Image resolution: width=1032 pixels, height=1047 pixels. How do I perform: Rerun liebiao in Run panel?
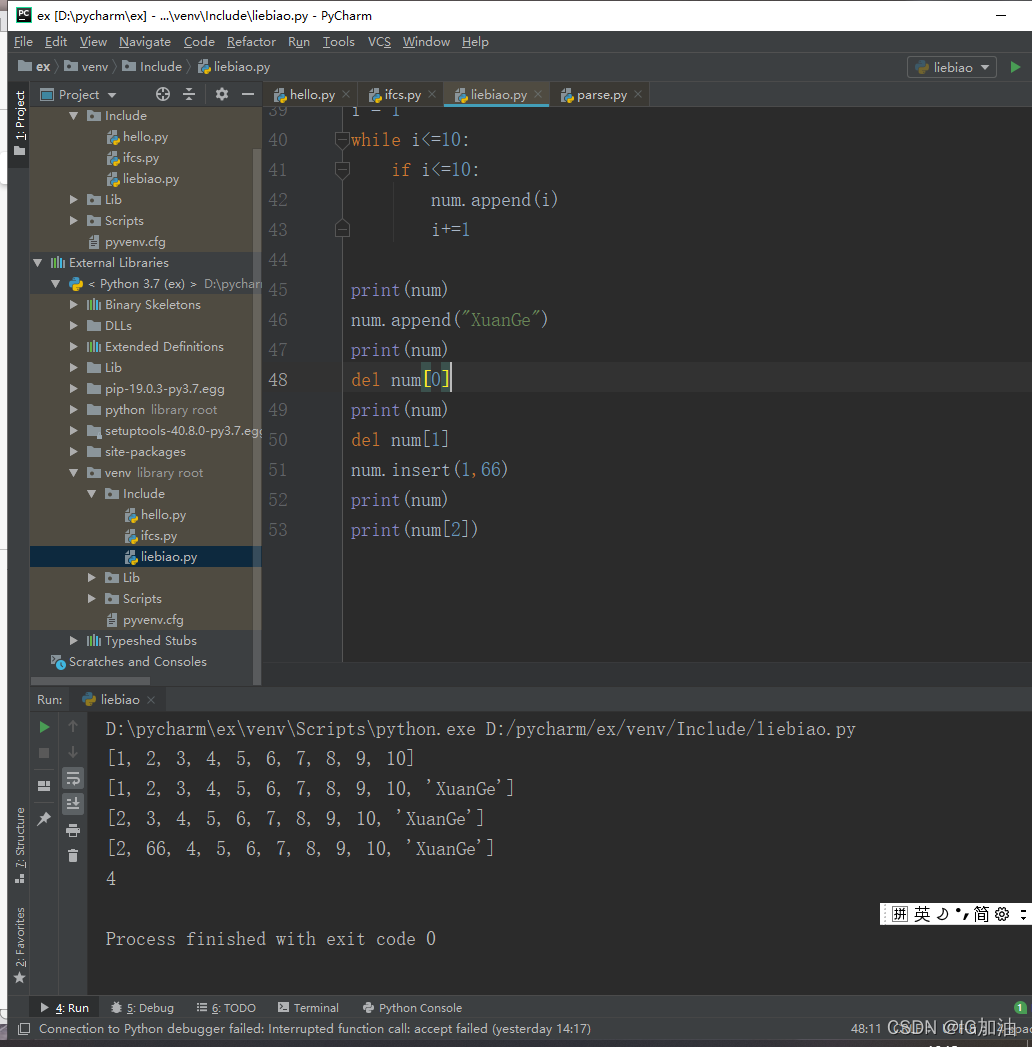[44, 727]
